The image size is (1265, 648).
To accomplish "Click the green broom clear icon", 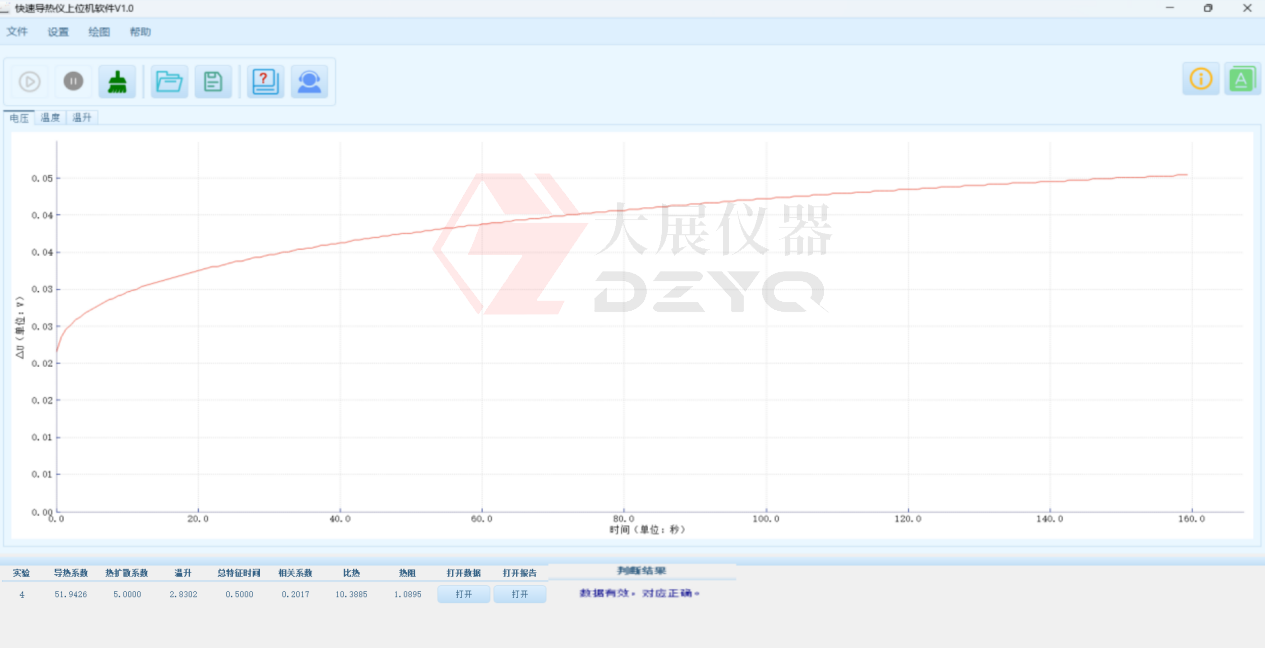I will (x=118, y=82).
